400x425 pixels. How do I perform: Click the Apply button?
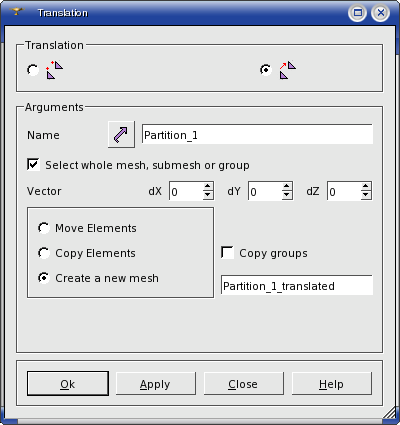pos(156,384)
